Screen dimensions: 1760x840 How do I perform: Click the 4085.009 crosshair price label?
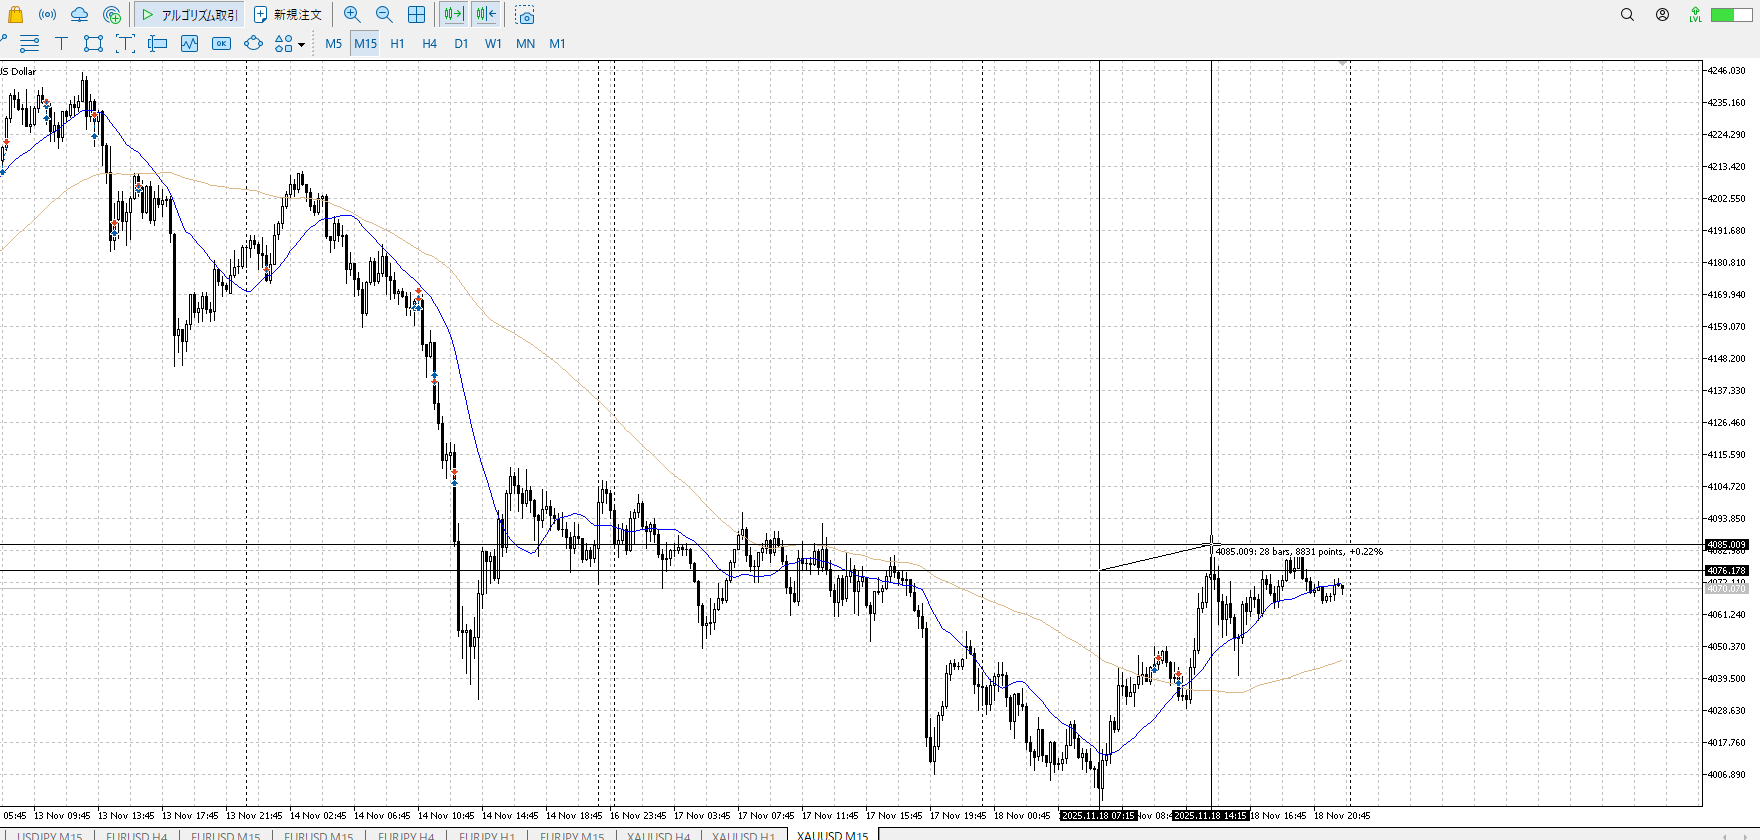tap(1726, 545)
